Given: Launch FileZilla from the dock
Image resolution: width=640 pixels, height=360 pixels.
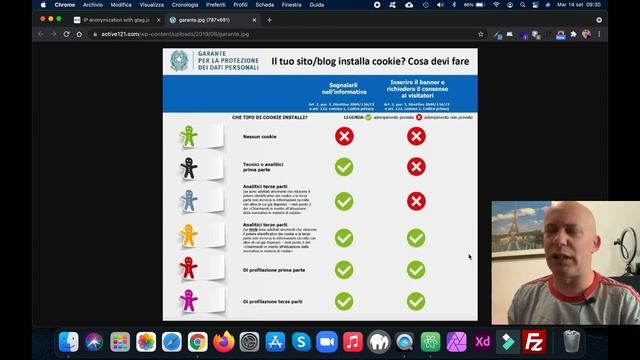Looking at the screenshot, I should coord(534,342).
